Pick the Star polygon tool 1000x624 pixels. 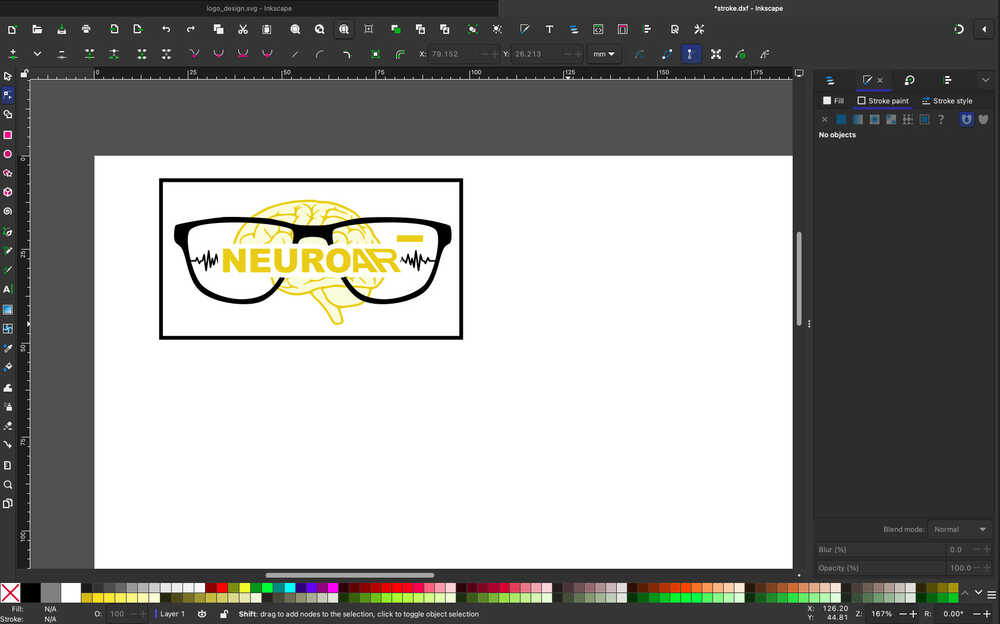[x=8, y=173]
